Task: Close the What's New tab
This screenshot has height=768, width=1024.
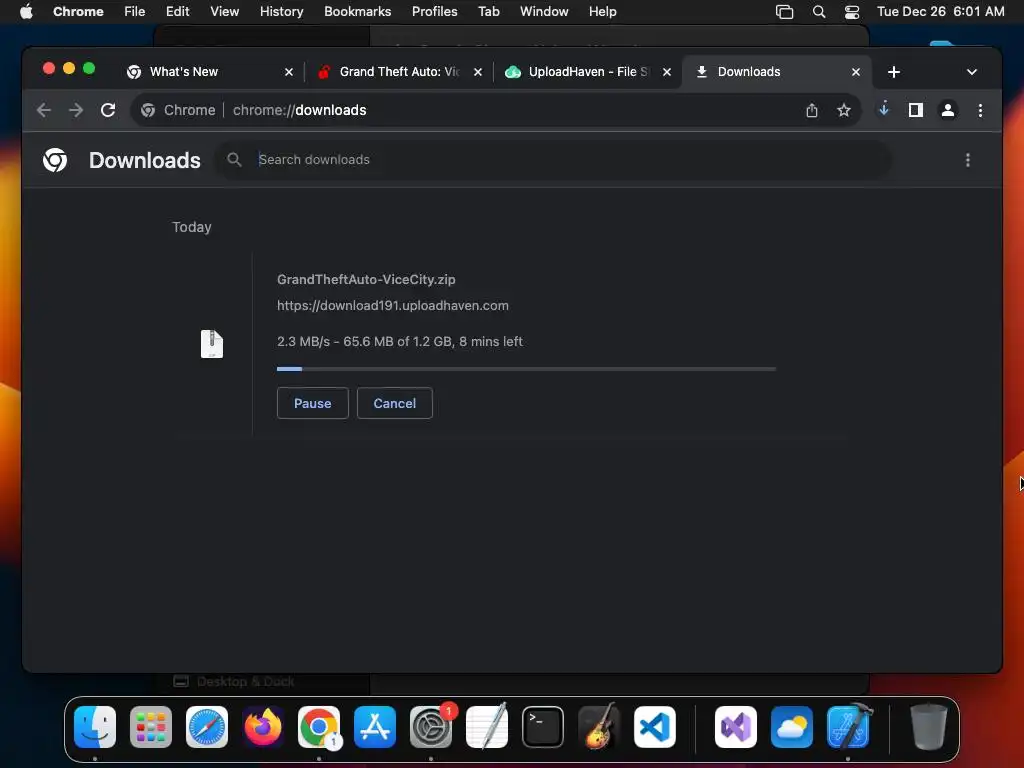Action: click(x=289, y=72)
